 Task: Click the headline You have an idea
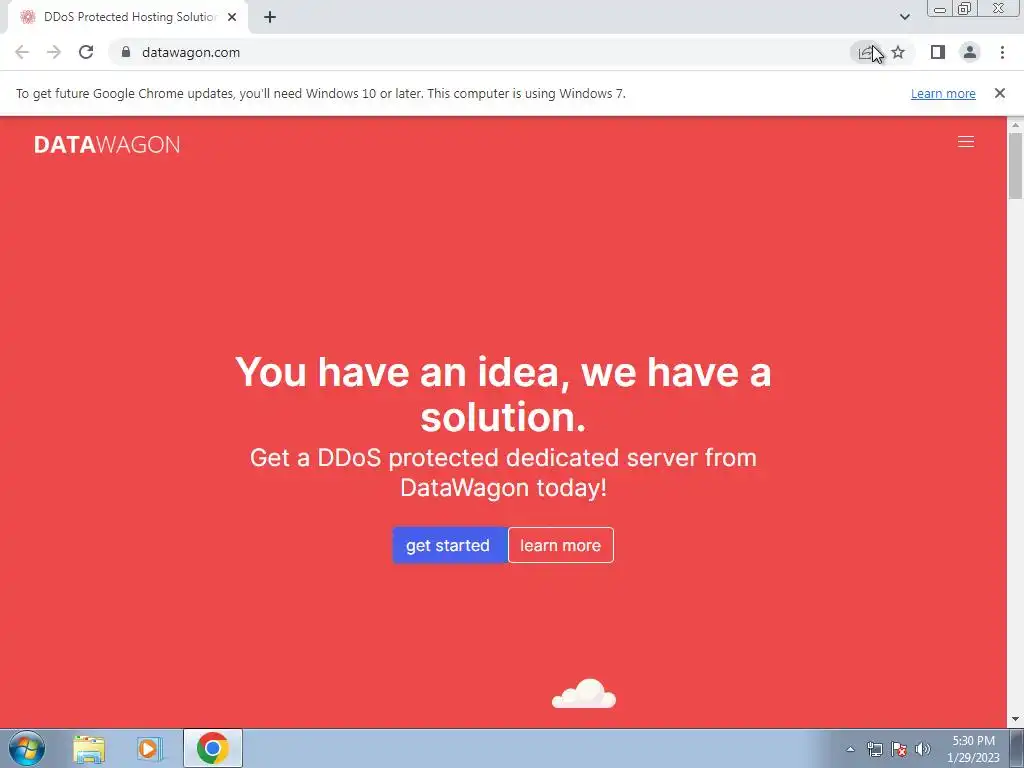coord(503,394)
